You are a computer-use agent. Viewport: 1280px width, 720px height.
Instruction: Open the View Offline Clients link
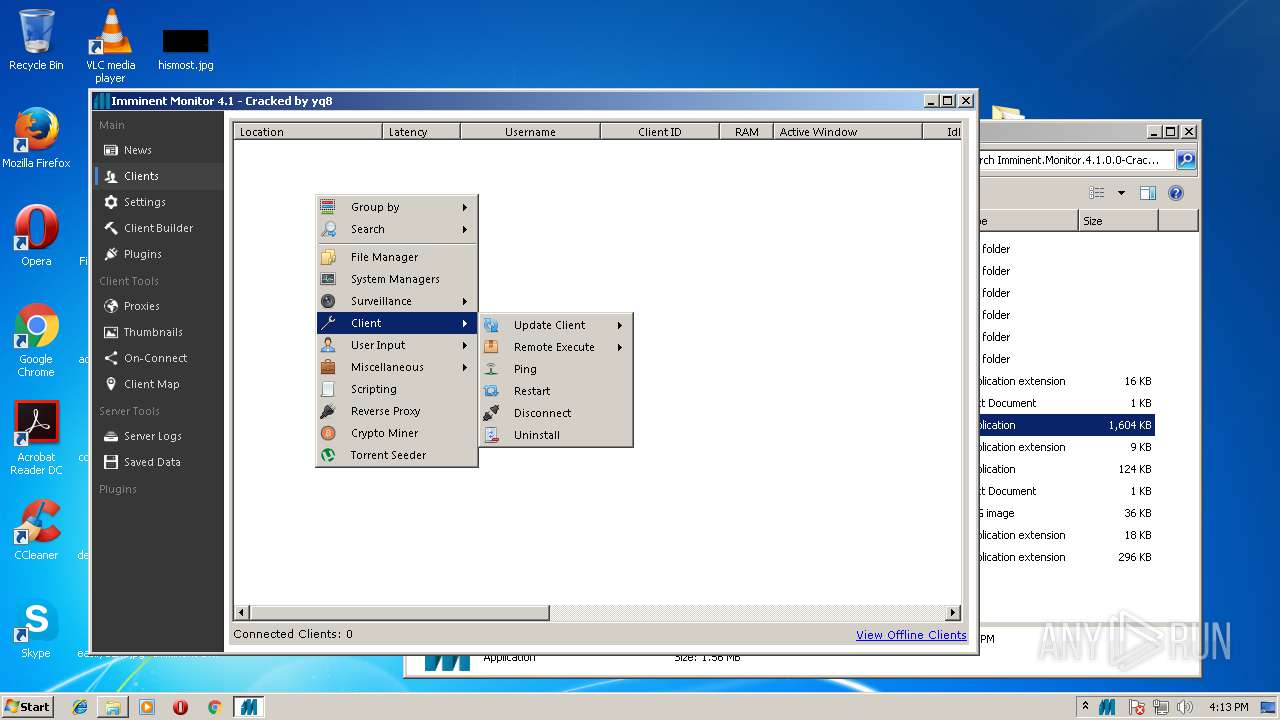click(911, 635)
